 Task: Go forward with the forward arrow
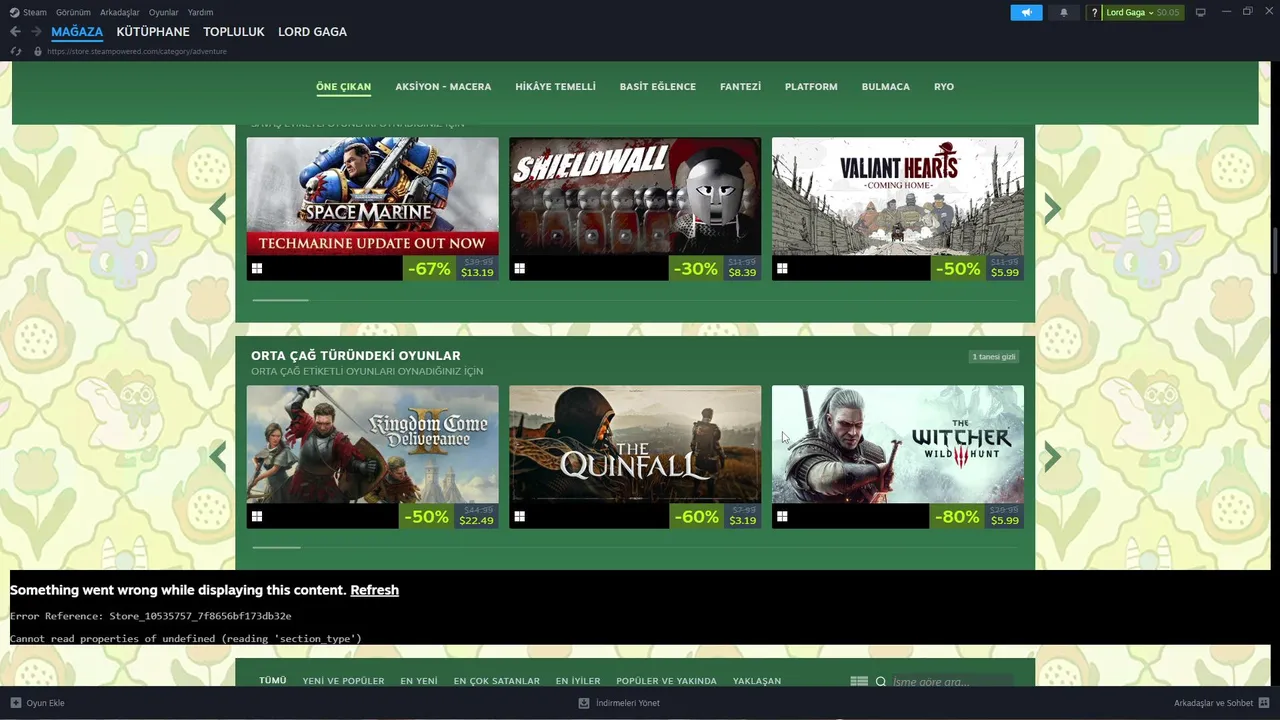[36, 32]
